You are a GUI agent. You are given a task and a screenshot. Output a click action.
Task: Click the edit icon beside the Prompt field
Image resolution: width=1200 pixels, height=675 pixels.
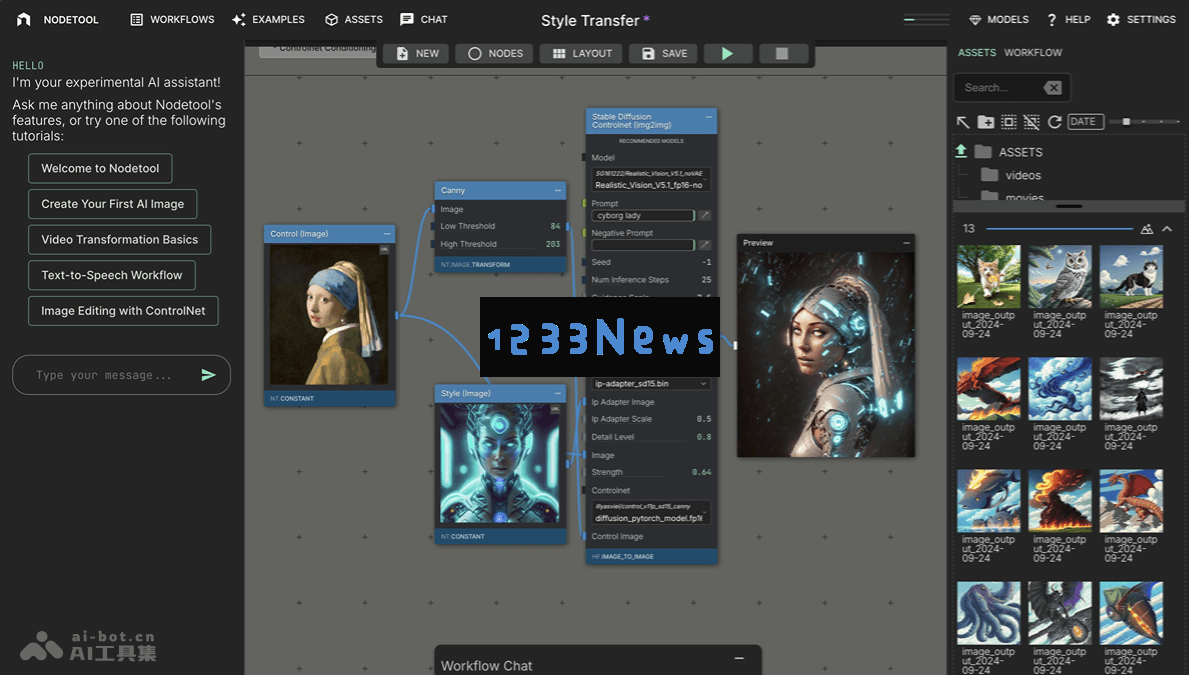pyautogui.click(x=704, y=216)
